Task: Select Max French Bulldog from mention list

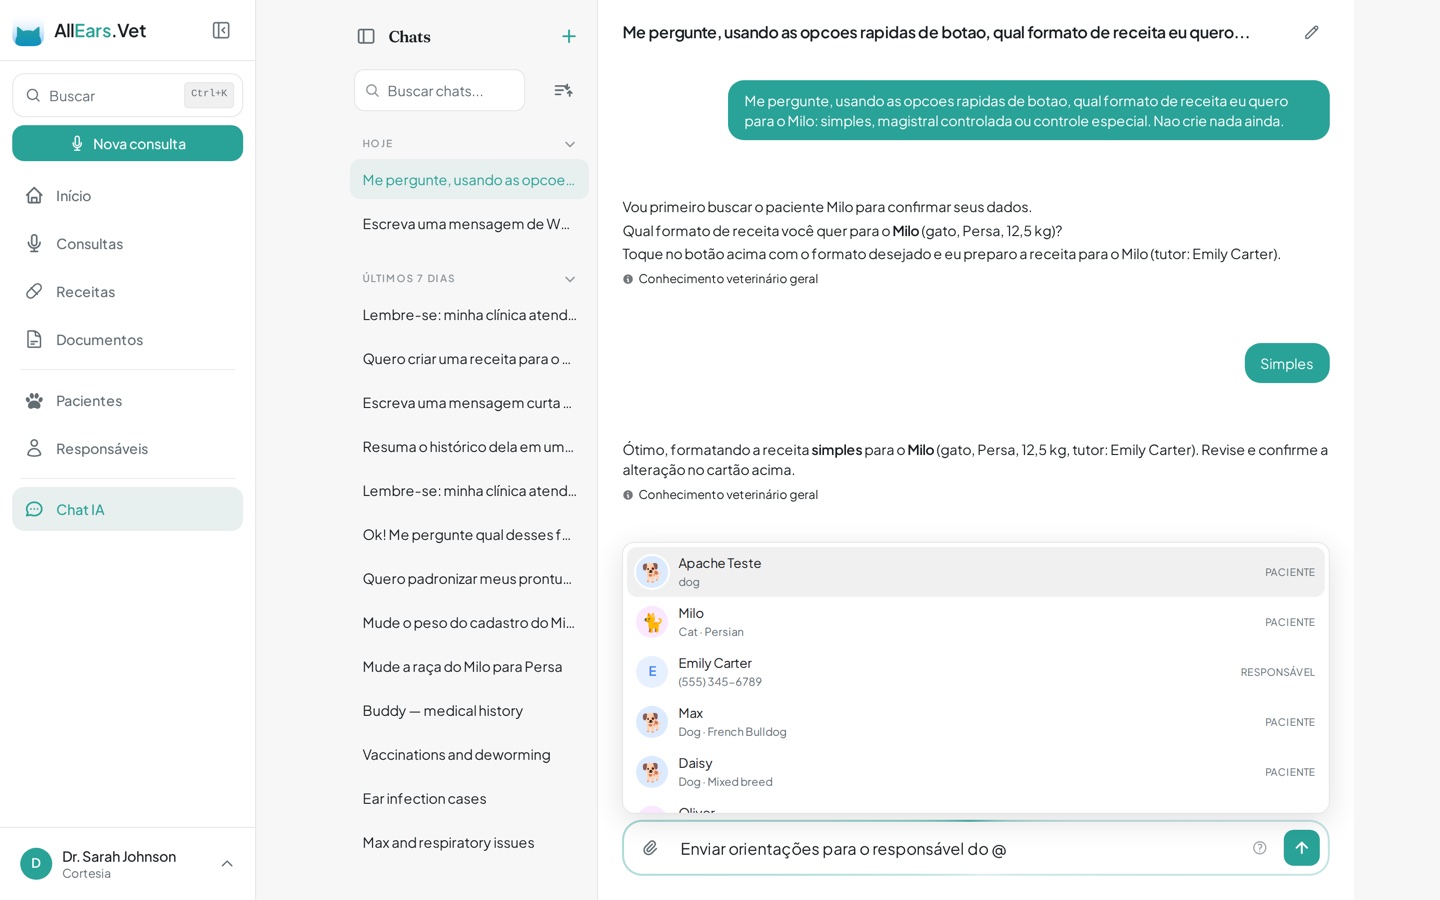Action: [975, 722]
